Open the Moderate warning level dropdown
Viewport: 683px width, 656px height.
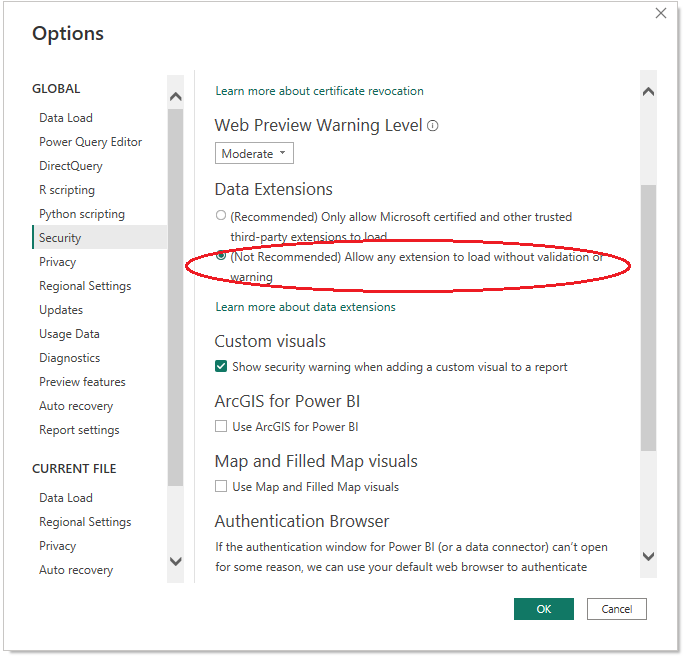[x=254, y=154]
